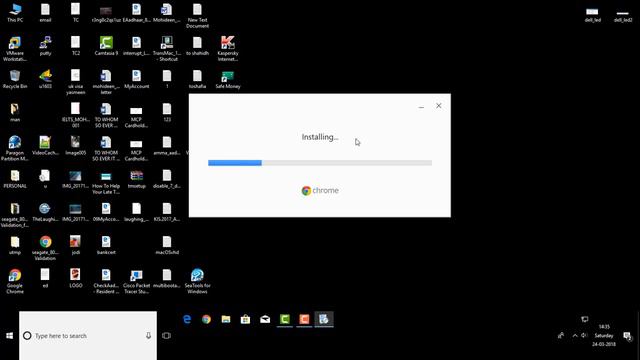The height and width of the screenshot is (360, 640).
Task: Select the TheLaughi desktop icon
Action: pos(45,212)
